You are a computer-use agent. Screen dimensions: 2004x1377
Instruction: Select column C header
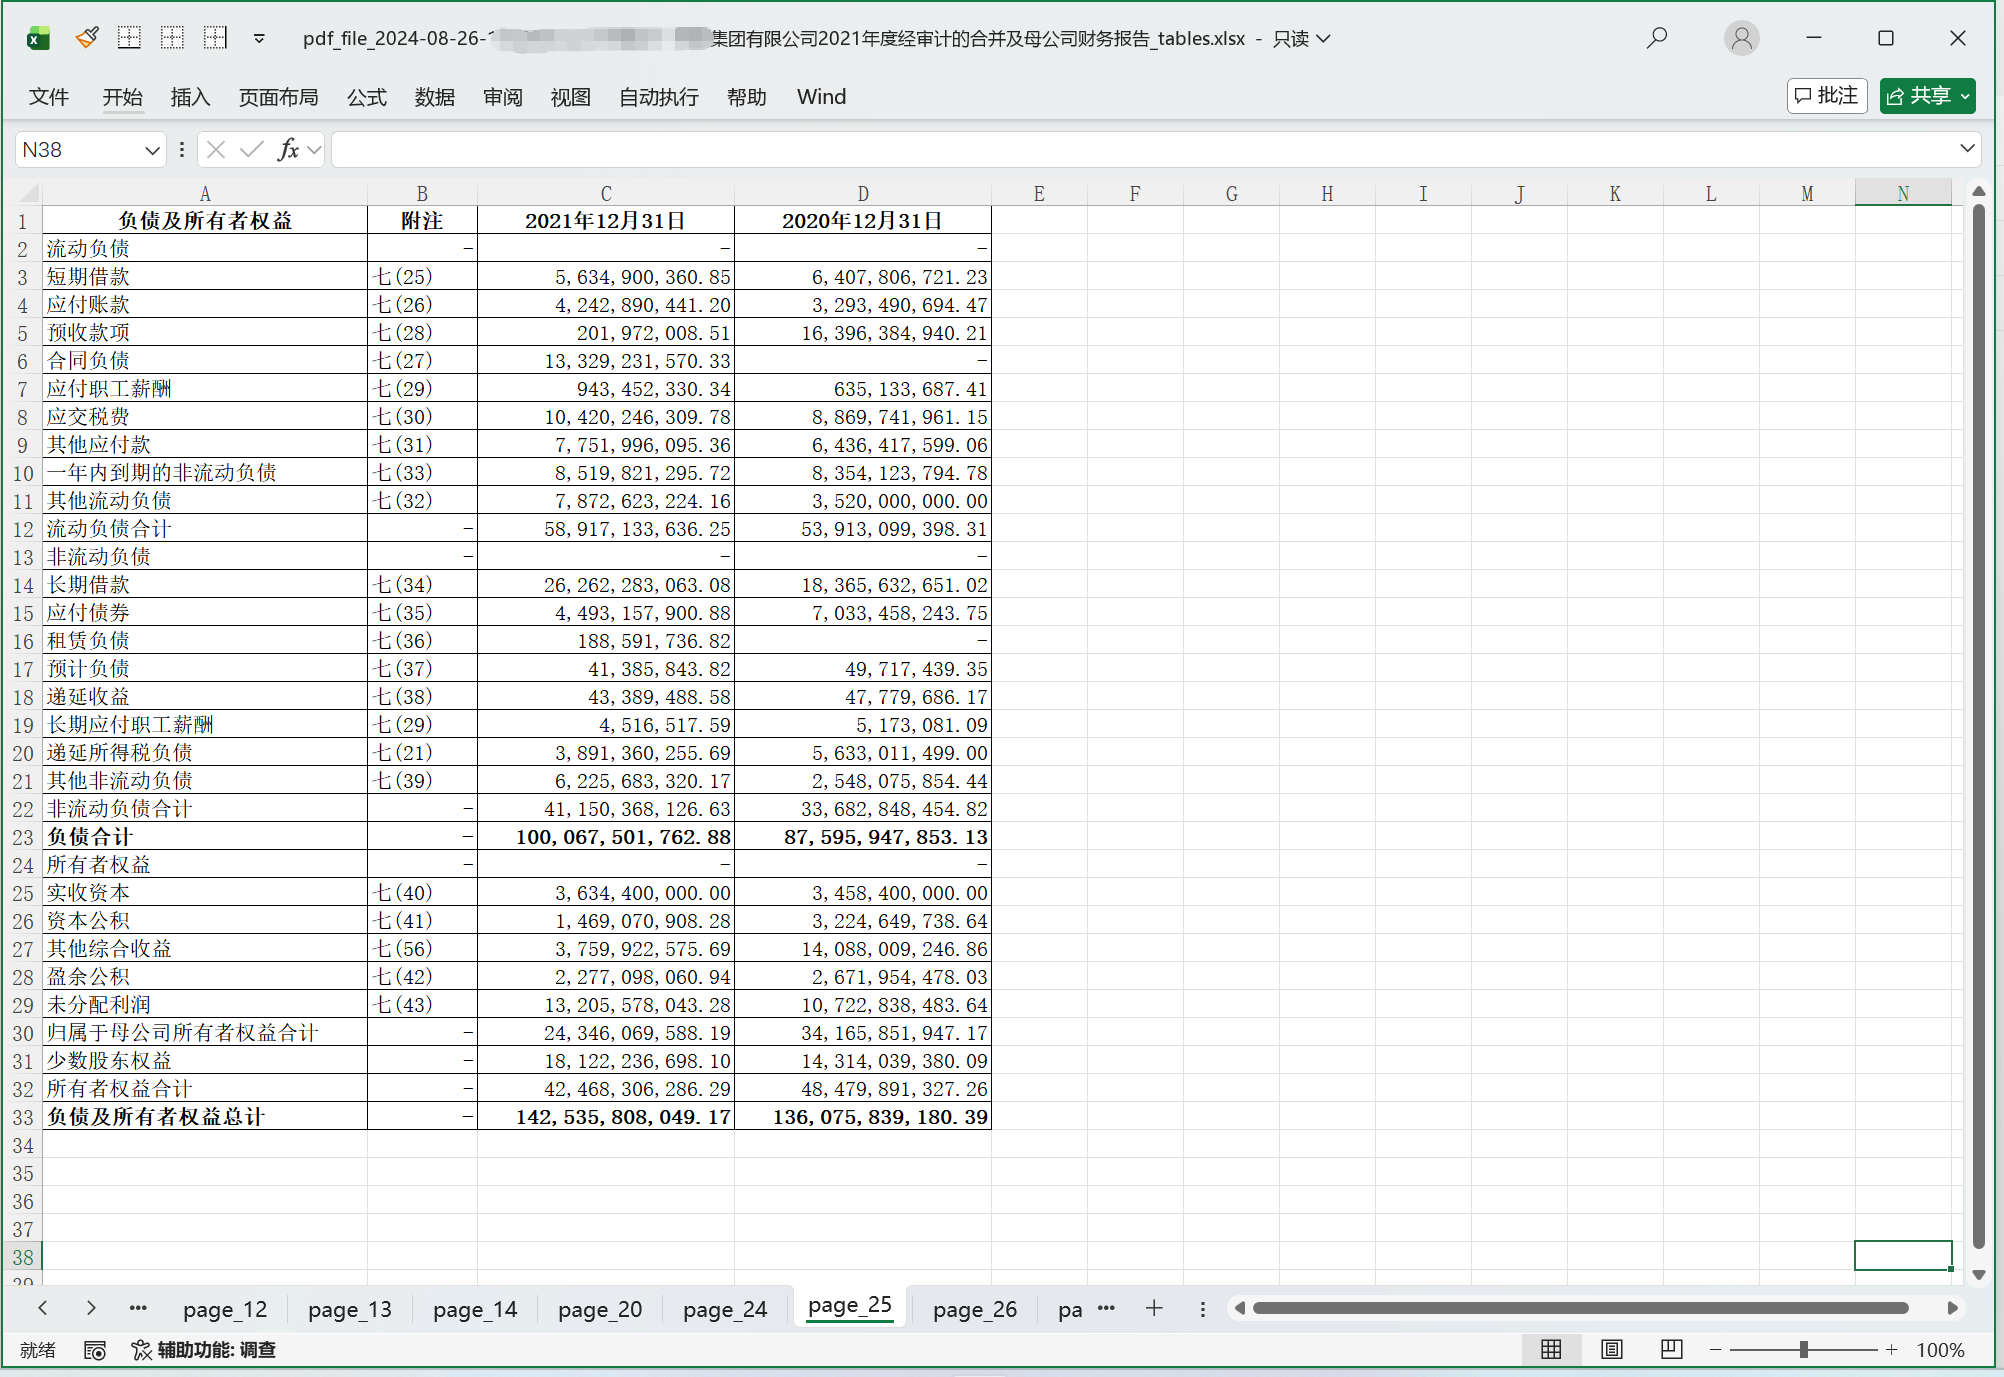pos(605,193)
